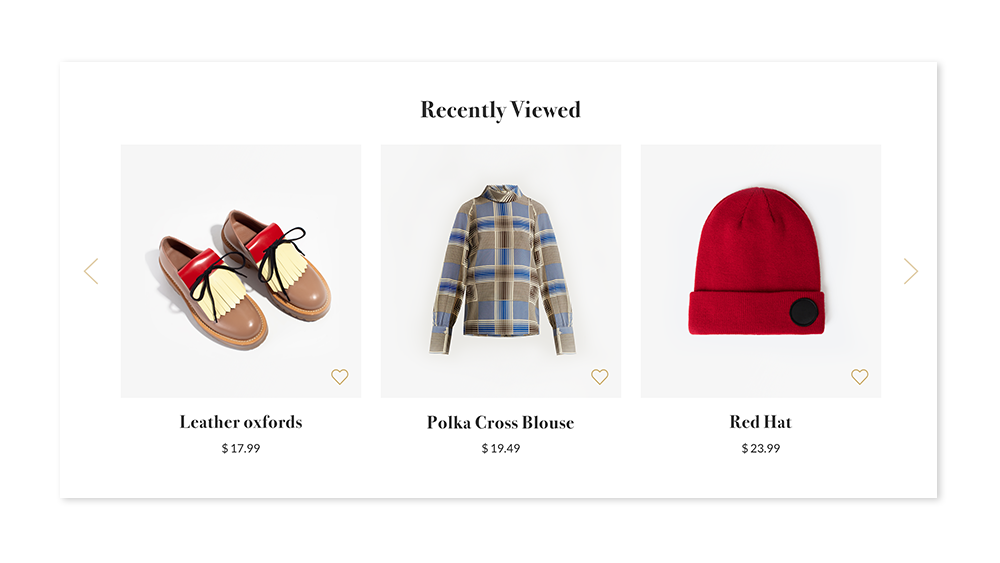Click the Recently Viewed heading
Viewport: 1000px width, 563px height.
click(501, 110)
